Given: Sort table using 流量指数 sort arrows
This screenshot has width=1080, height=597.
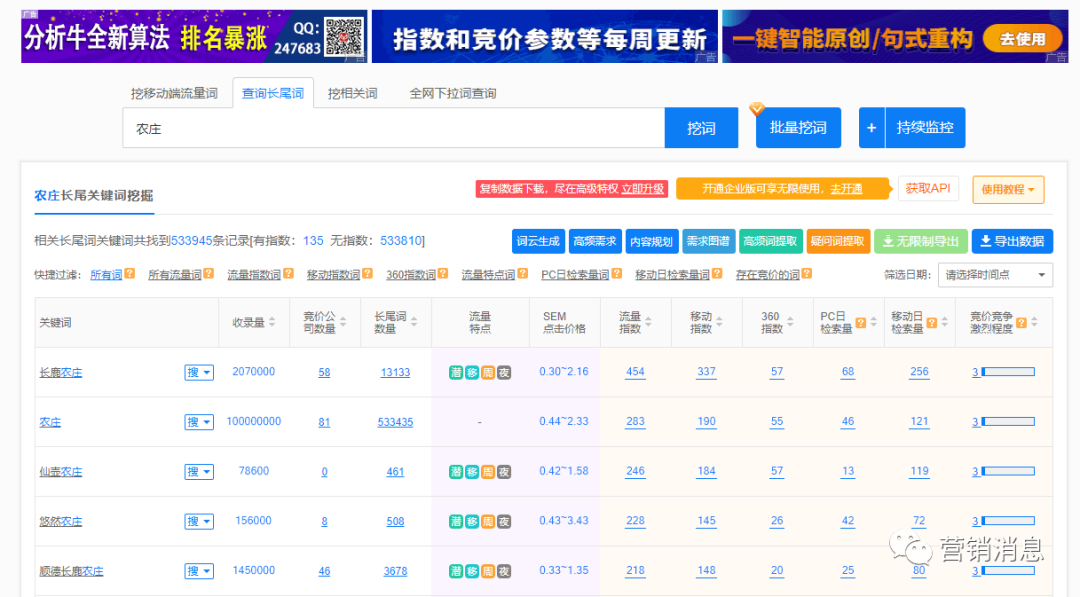Looking at the screenshot, I should [x=648, y=322].
